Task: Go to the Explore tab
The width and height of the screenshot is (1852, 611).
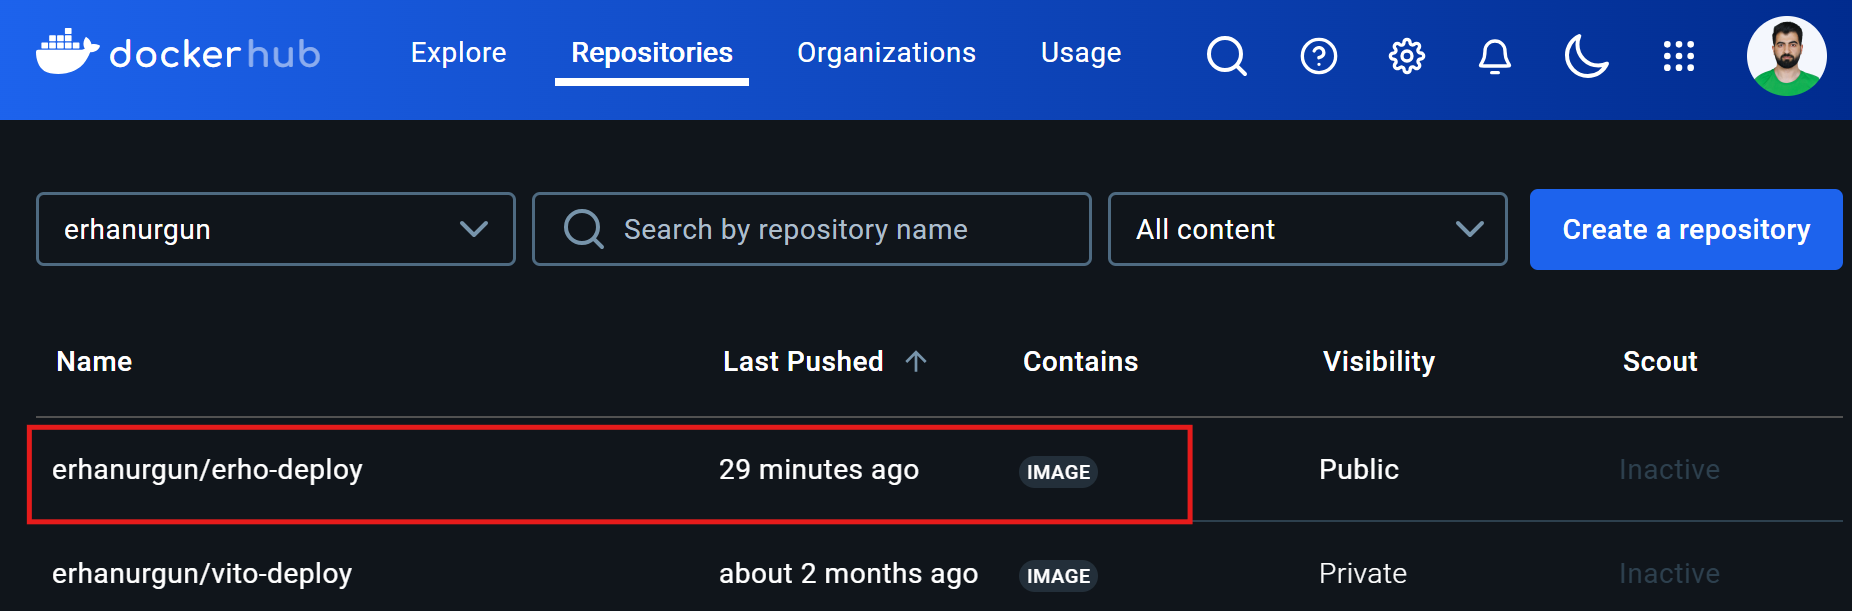Action: pyautogui.click(x=458, y=52)
